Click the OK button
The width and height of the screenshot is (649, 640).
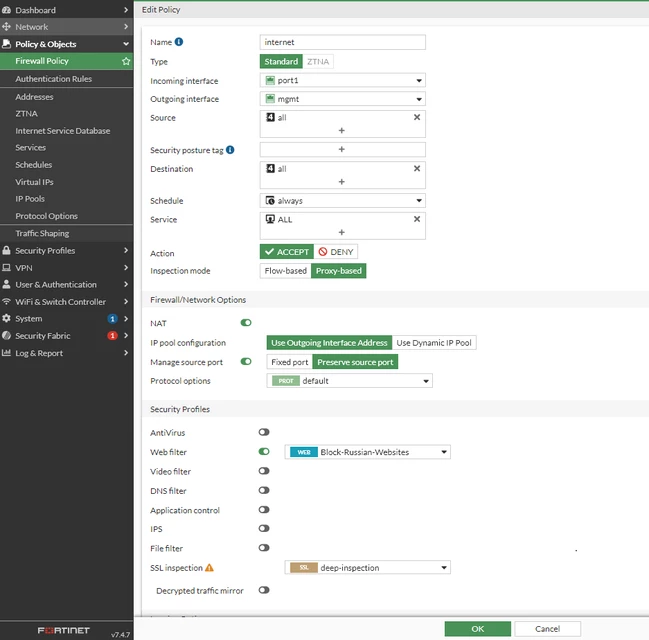[478, 629]
